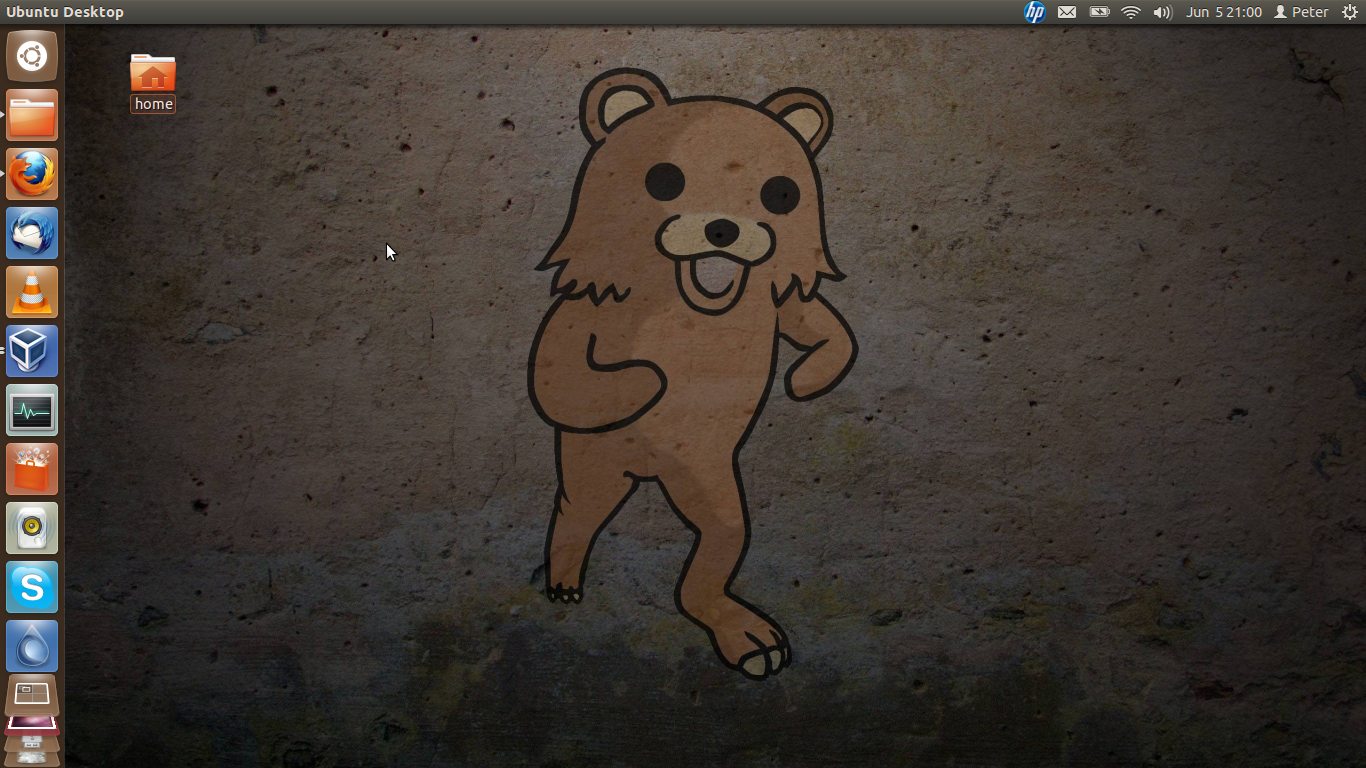1366x768 pixels.
Task: Click the HP indicator in top panel
Action: click(1035, 12)
